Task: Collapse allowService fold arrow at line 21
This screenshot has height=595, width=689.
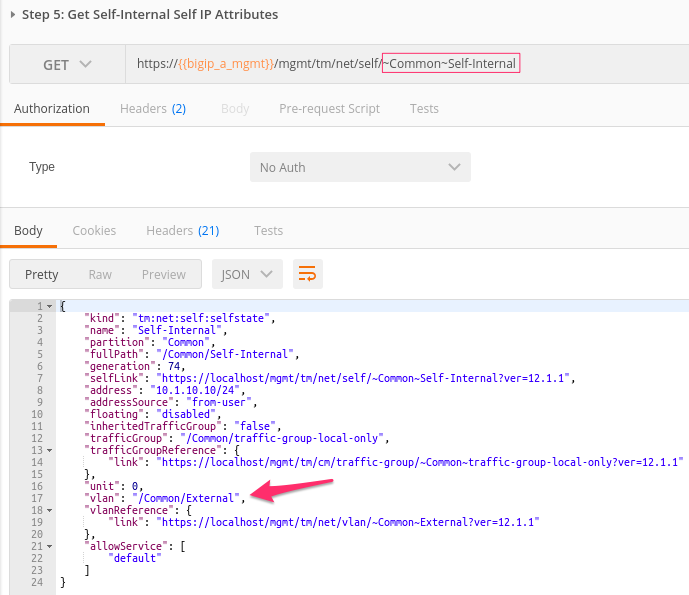Action: click(50, 547)
